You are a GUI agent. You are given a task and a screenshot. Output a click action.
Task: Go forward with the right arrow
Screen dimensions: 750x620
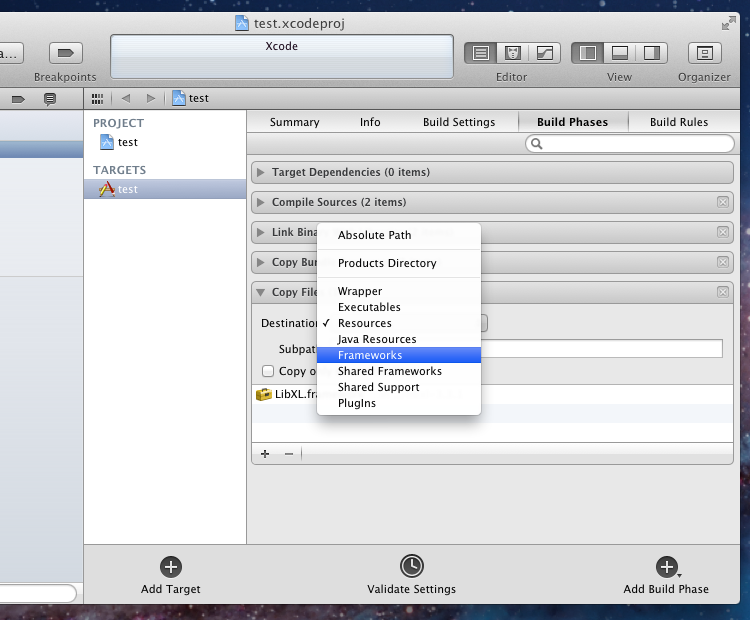(x=151, y=98)
